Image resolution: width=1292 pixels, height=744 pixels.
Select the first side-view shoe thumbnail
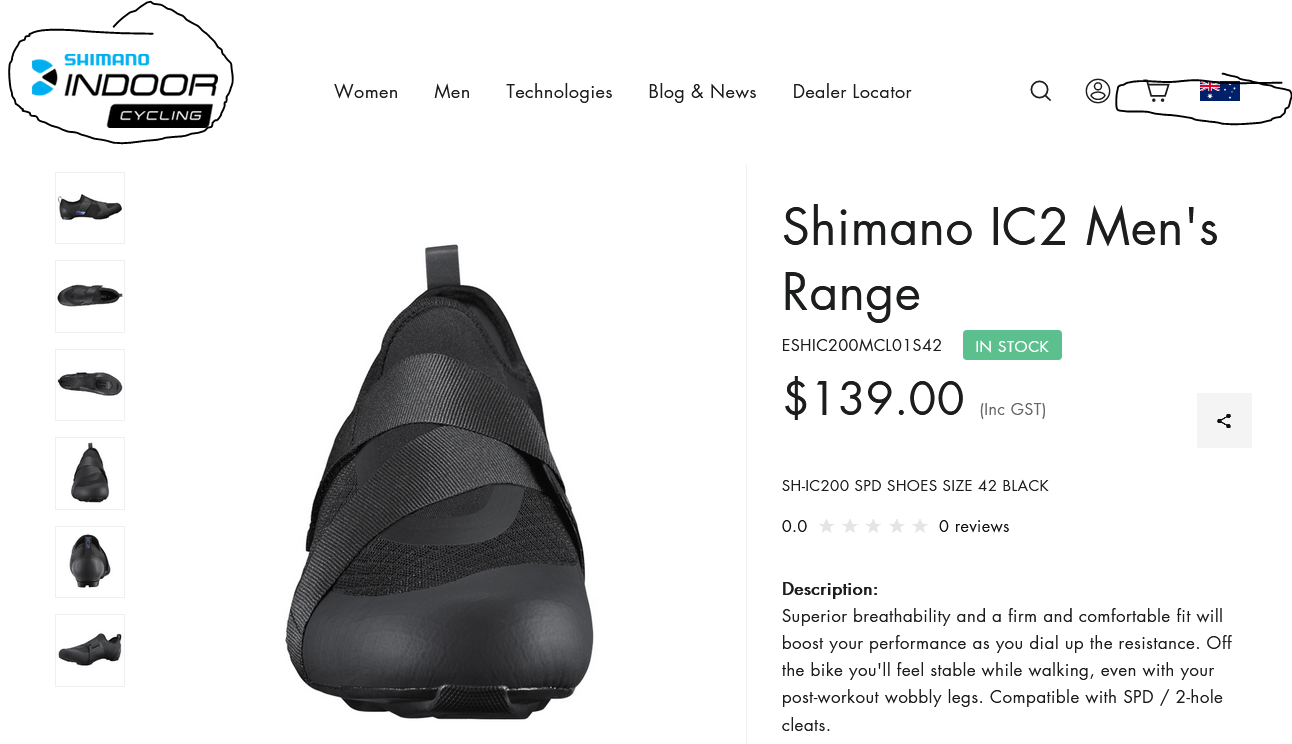(90, 208)
